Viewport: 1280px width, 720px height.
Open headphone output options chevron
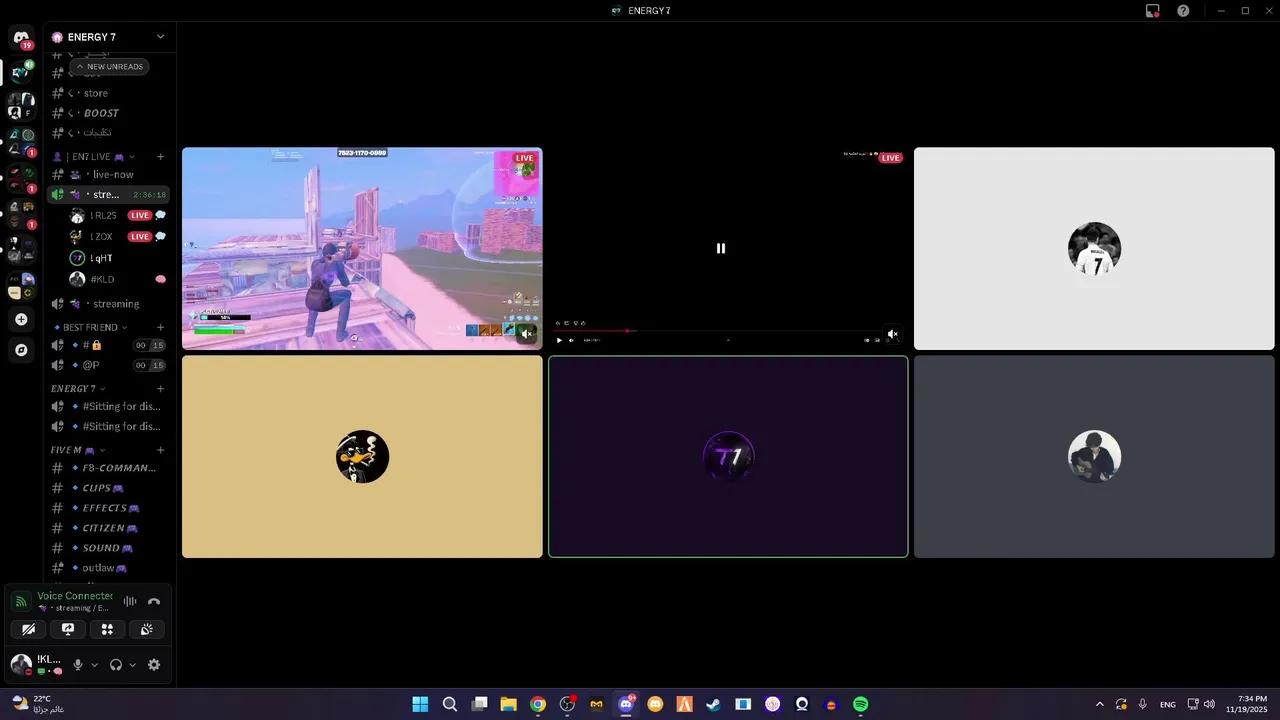[132, 665]
